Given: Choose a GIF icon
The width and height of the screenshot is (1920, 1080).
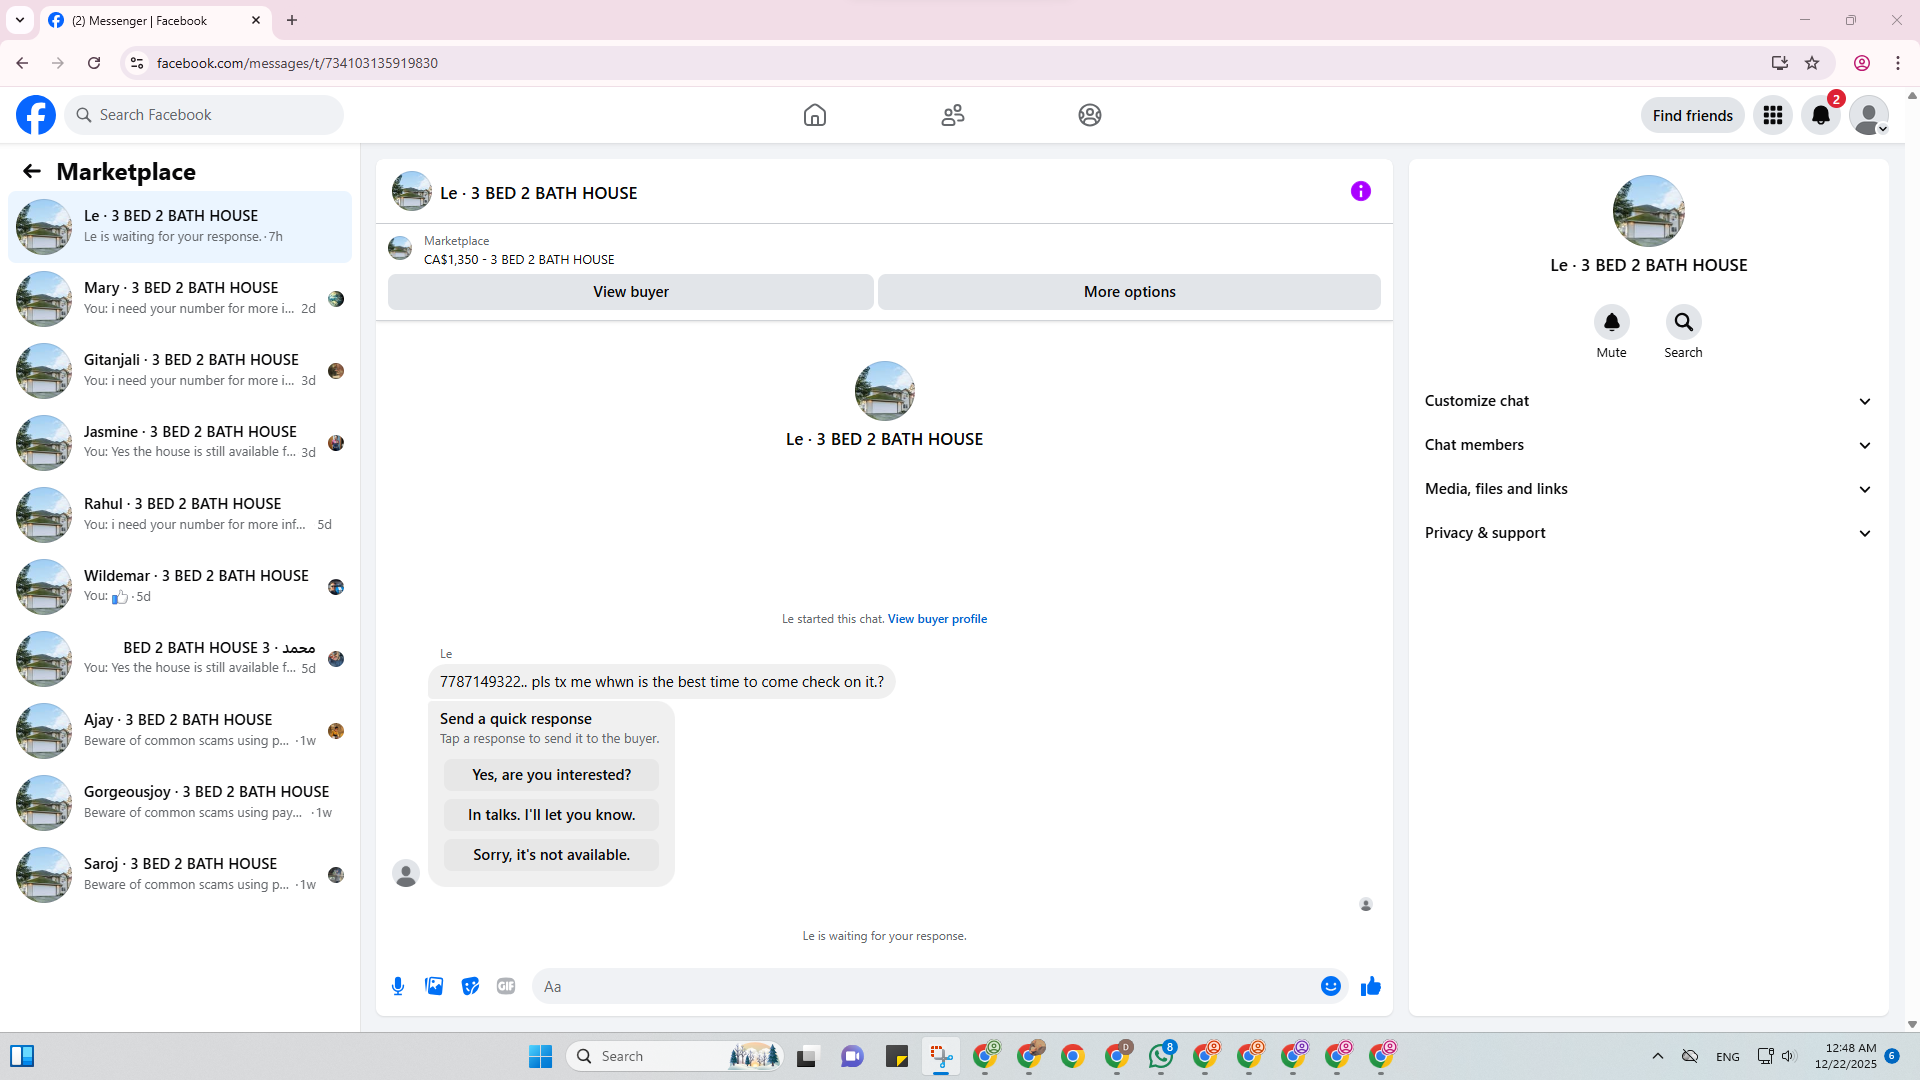Looking at the screenshot, I should coord(506,986).
